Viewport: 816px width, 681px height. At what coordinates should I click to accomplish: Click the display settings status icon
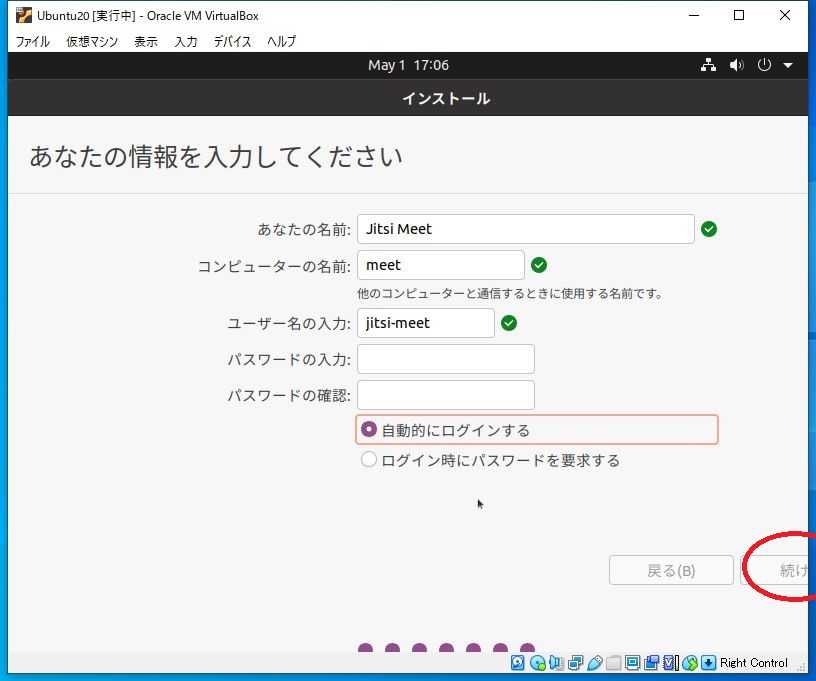(632, 662)
